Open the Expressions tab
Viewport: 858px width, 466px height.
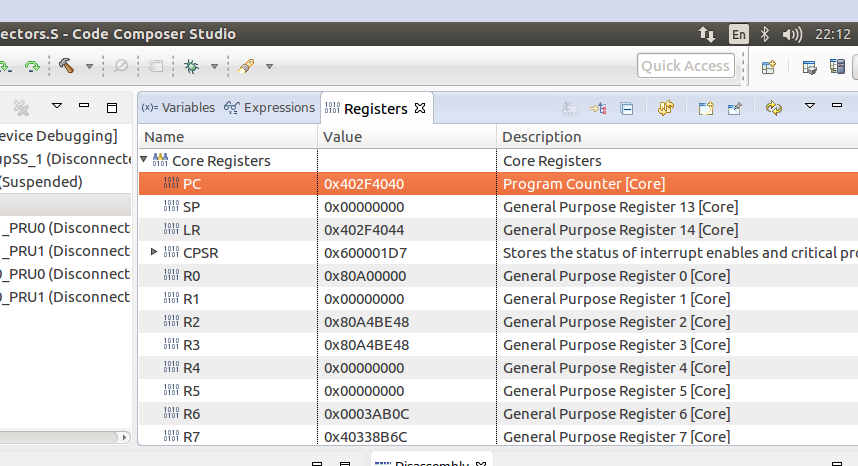coord(269,108)
